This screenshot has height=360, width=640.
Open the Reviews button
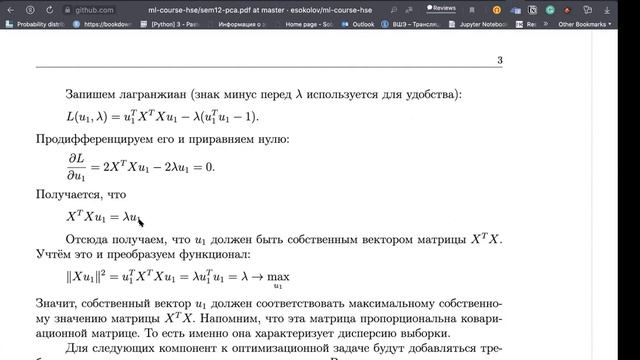(441, 8)
